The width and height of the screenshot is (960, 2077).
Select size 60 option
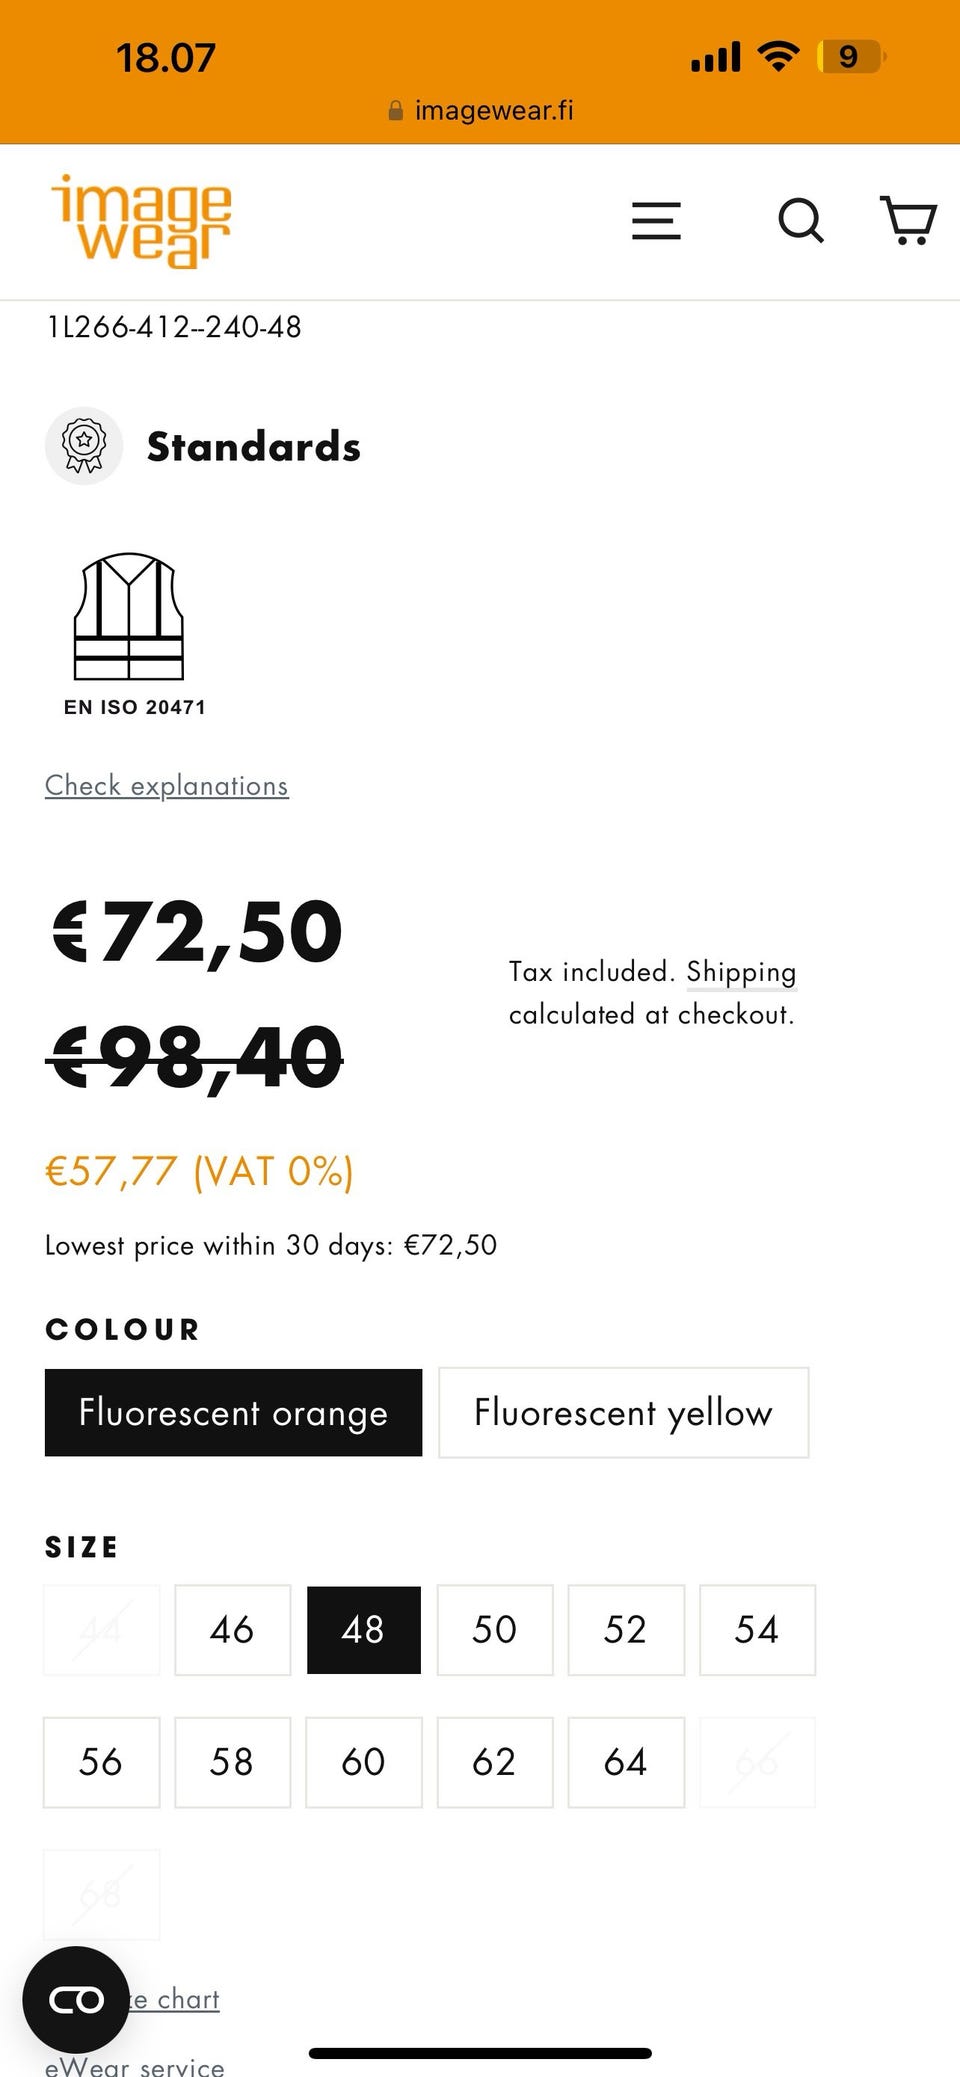coord(363,1761)
